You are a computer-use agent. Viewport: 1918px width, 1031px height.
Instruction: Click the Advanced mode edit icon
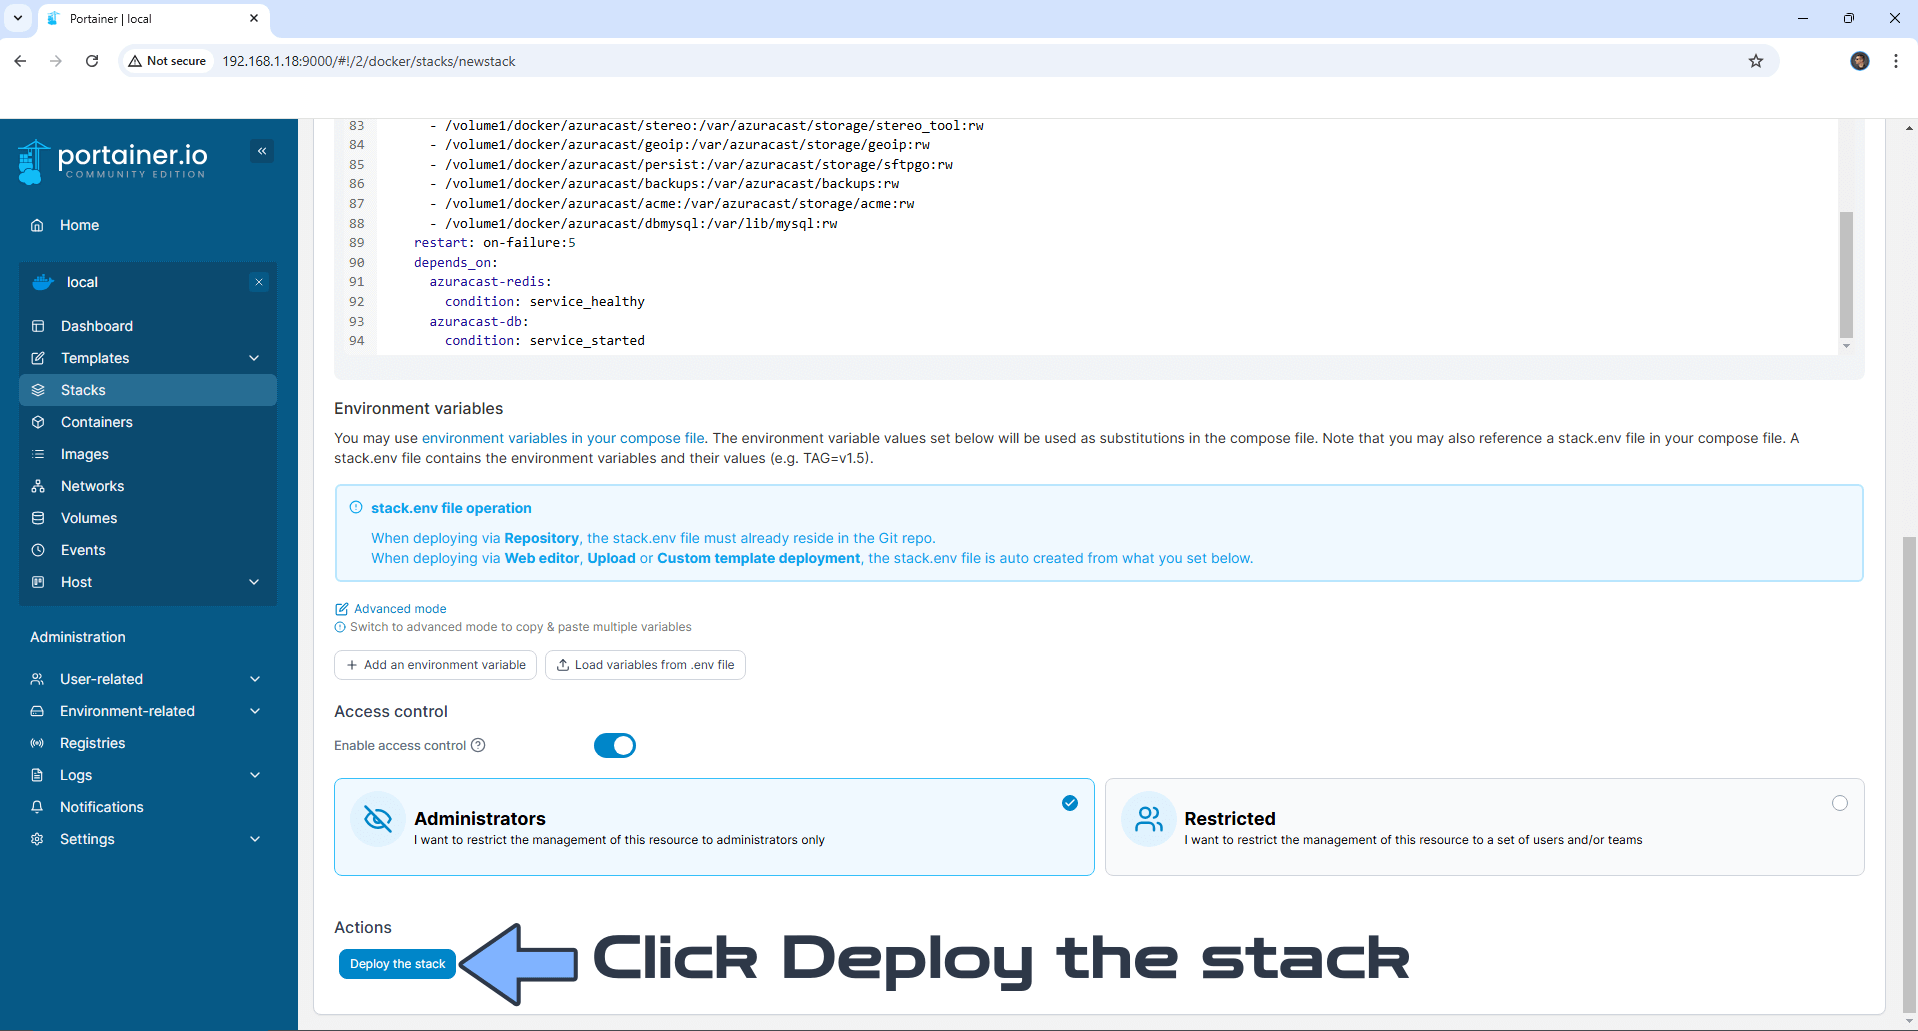[341, 609]
